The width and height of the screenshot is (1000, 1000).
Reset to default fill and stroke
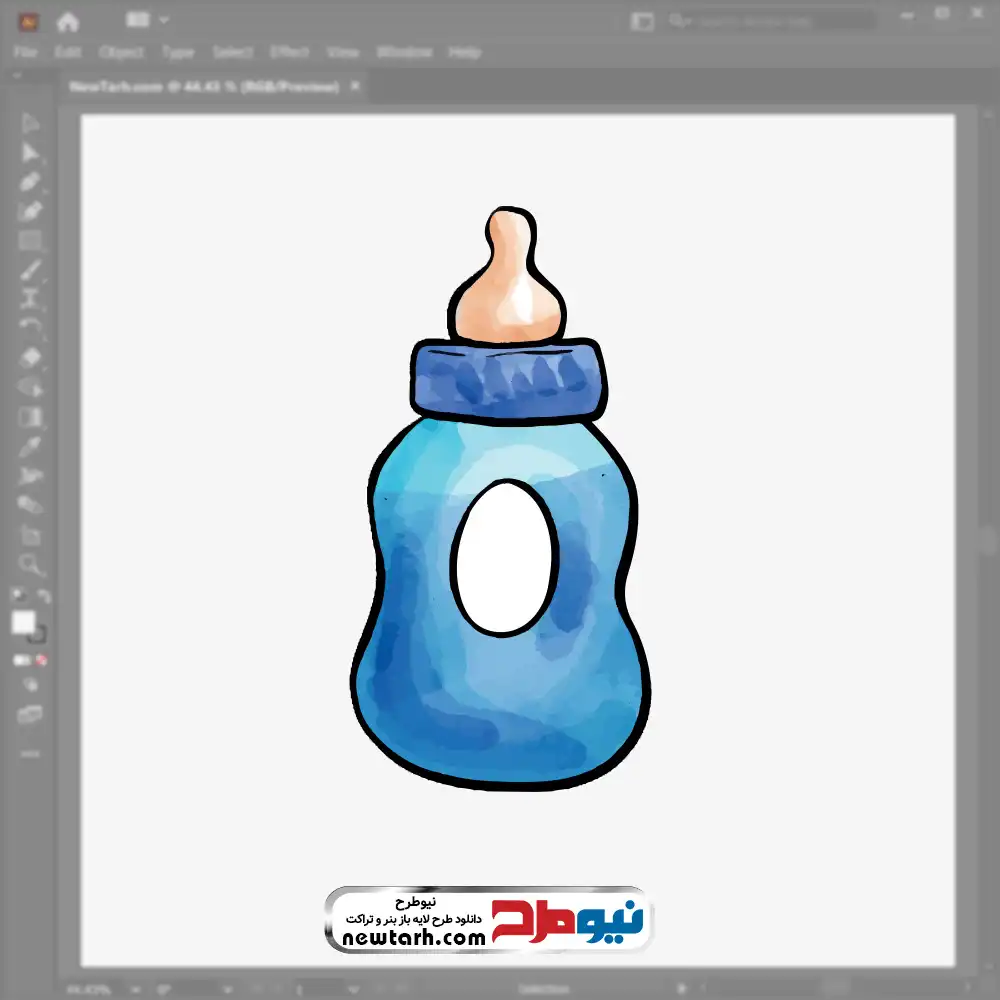point(16,597)
